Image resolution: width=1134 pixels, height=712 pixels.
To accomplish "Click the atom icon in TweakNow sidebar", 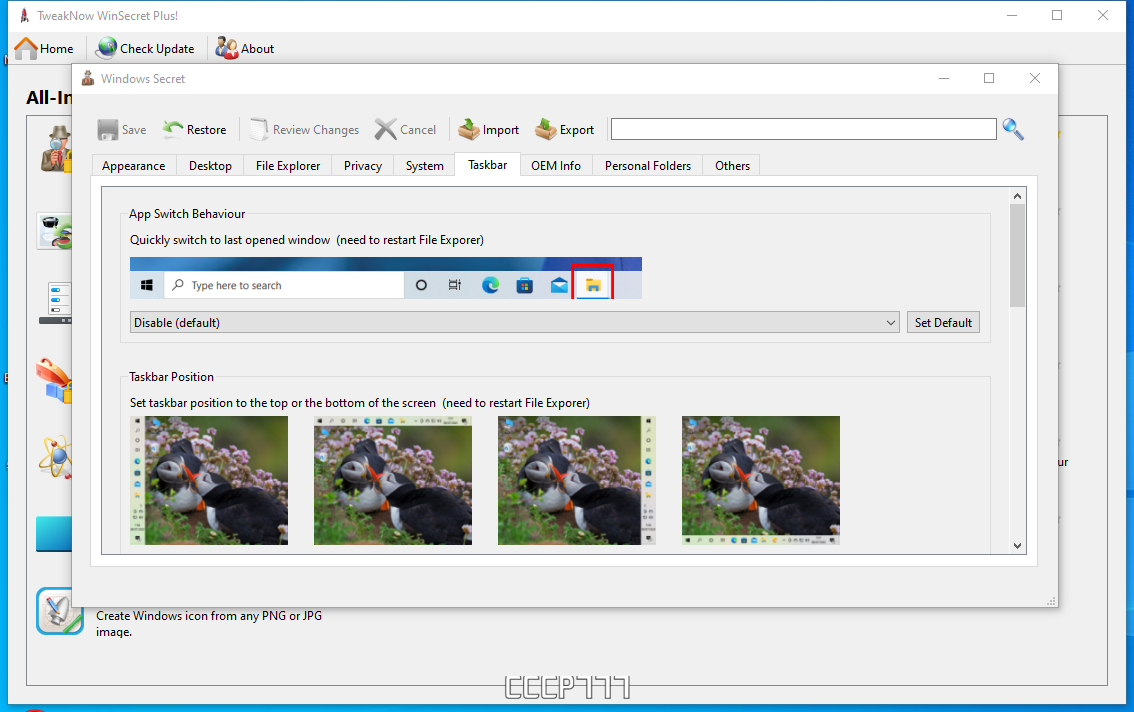I will coord(56,458).
